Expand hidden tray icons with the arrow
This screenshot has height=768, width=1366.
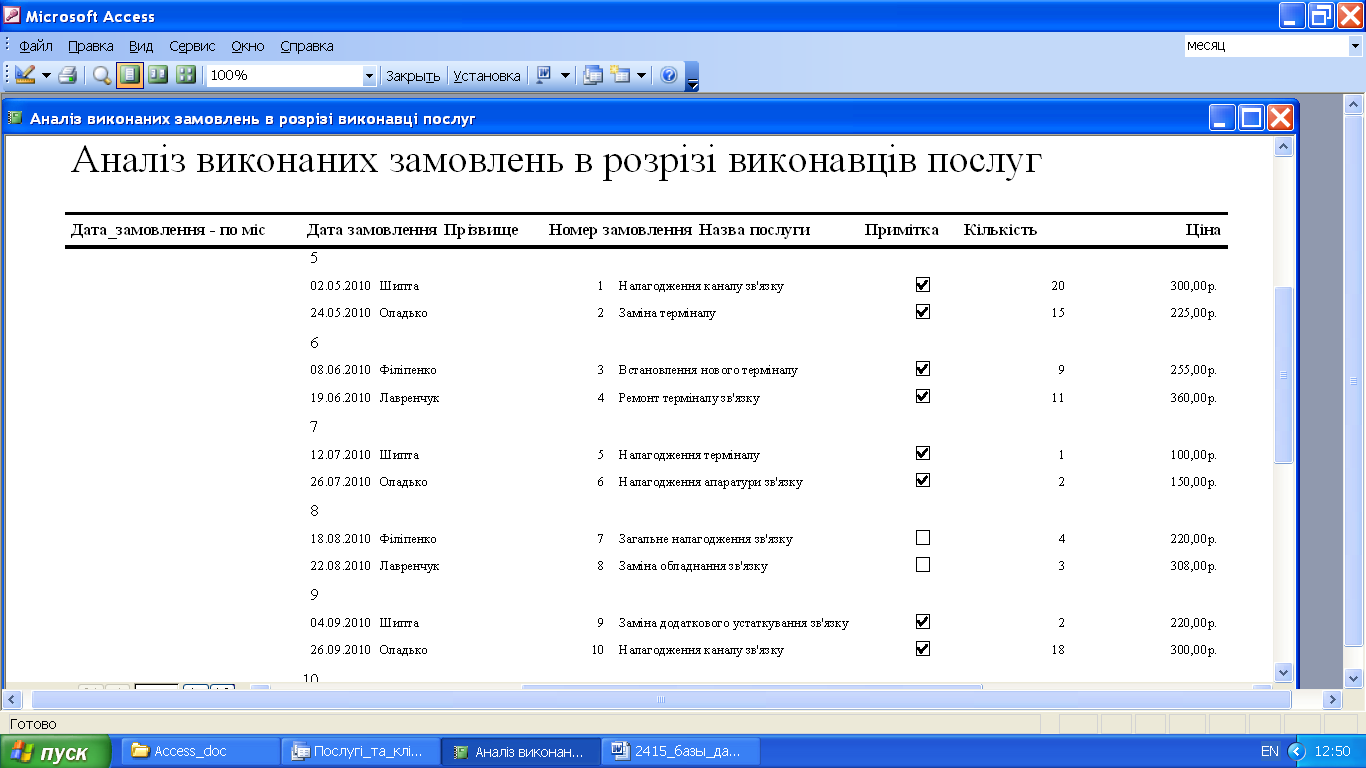(1297, 751)
